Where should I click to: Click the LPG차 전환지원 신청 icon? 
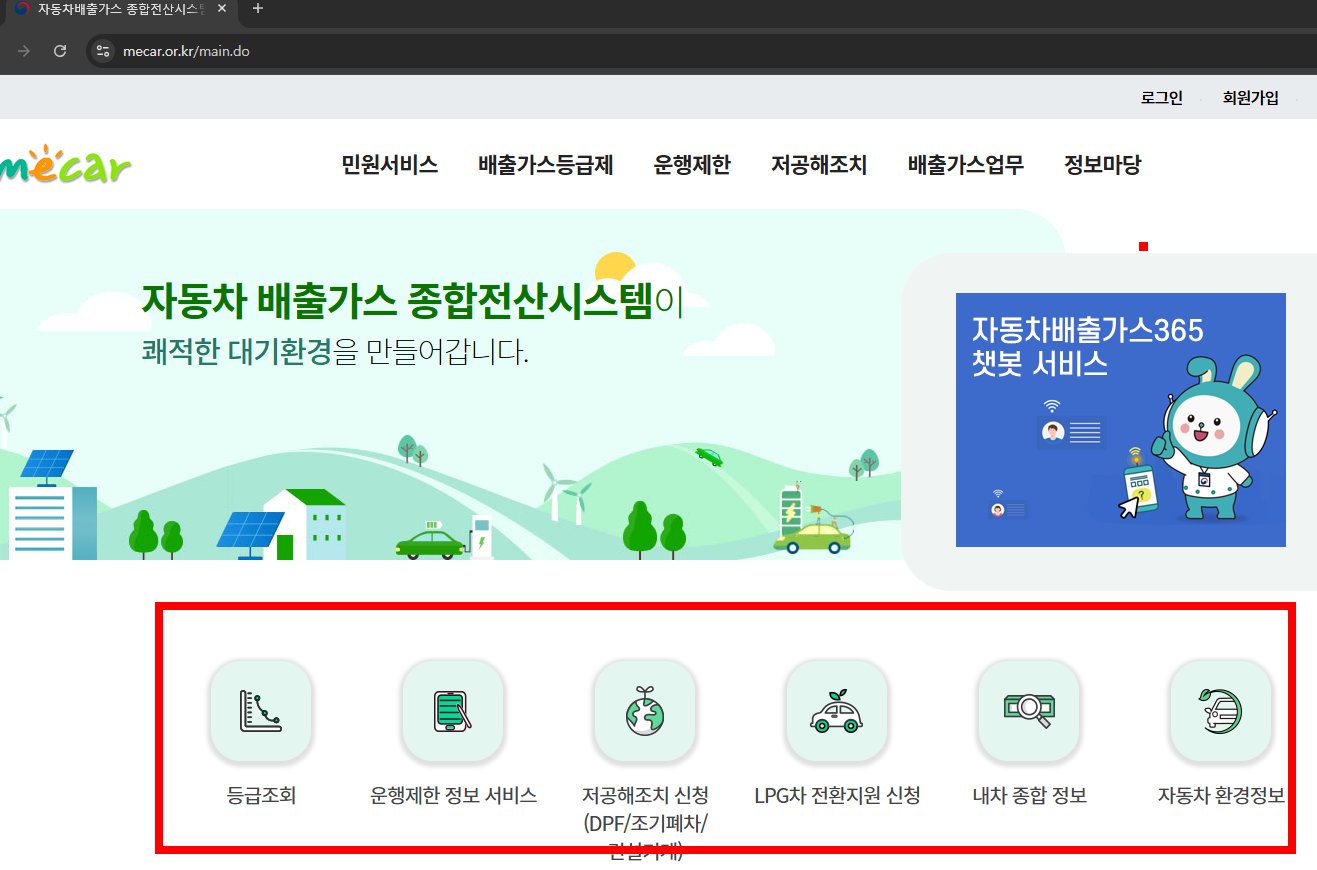836,712
